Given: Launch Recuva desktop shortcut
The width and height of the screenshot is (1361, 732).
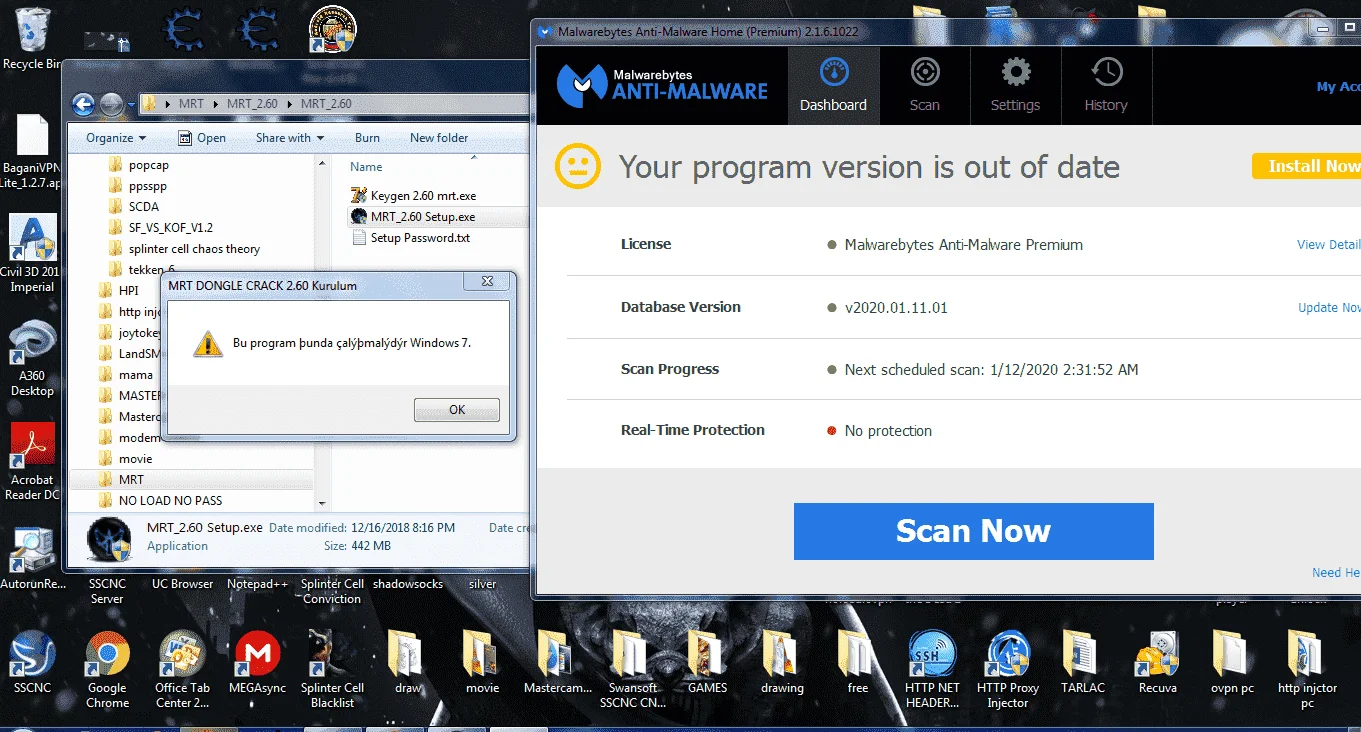Looking at the screenshot, I should 1157,663.
